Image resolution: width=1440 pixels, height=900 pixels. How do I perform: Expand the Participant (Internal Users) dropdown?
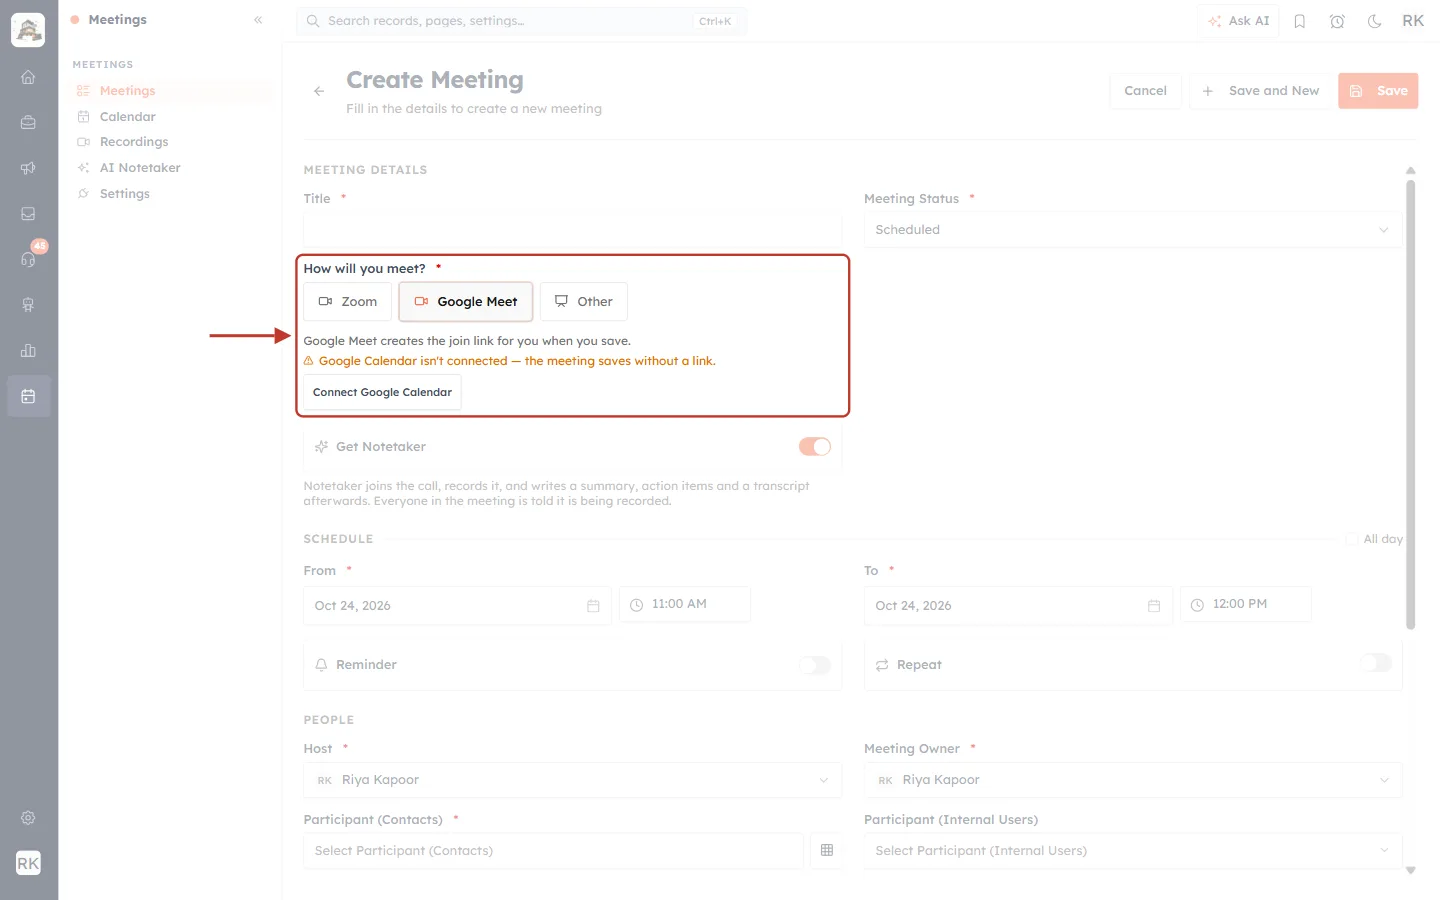(1133, 851)
